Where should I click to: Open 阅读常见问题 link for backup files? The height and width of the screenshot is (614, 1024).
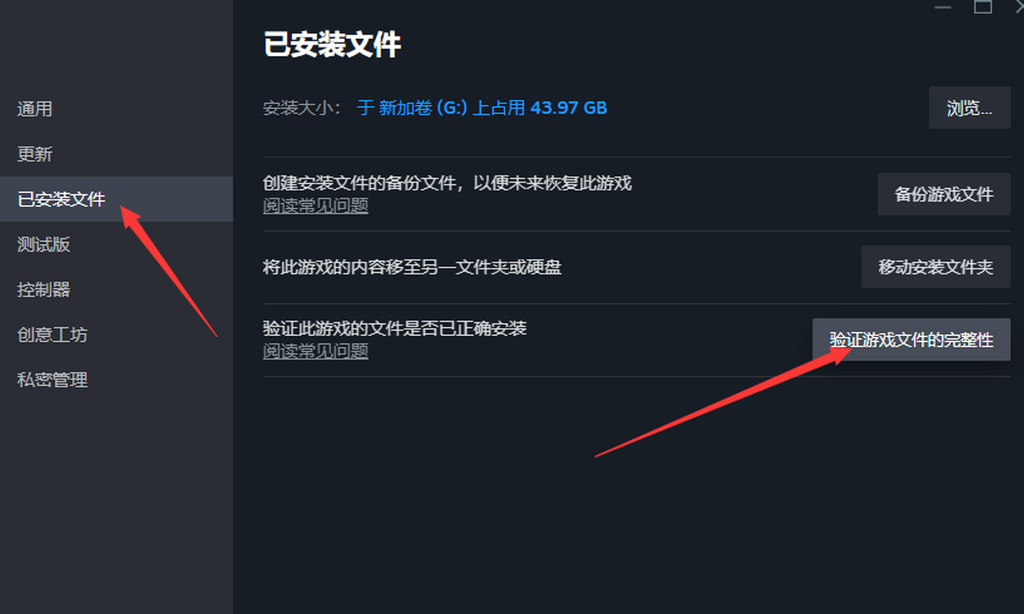pyautogui.click(x=315, y=206)
